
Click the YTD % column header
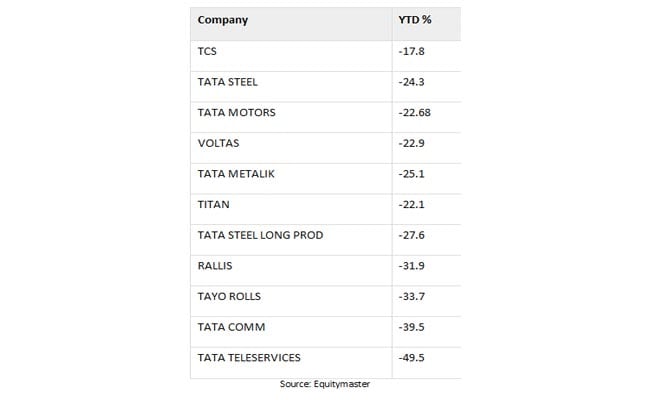coord(415,19)
